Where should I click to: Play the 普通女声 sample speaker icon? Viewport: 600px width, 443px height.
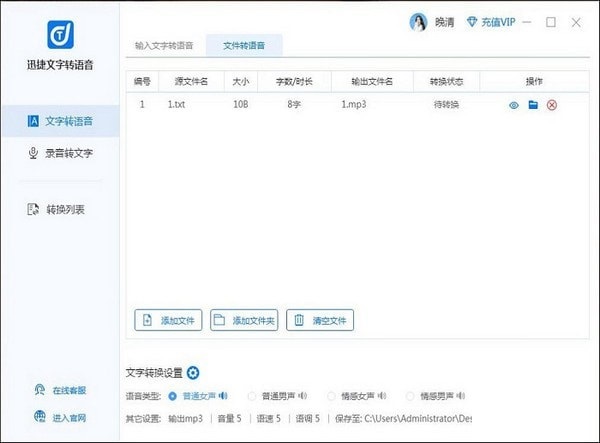coord(223,396)
